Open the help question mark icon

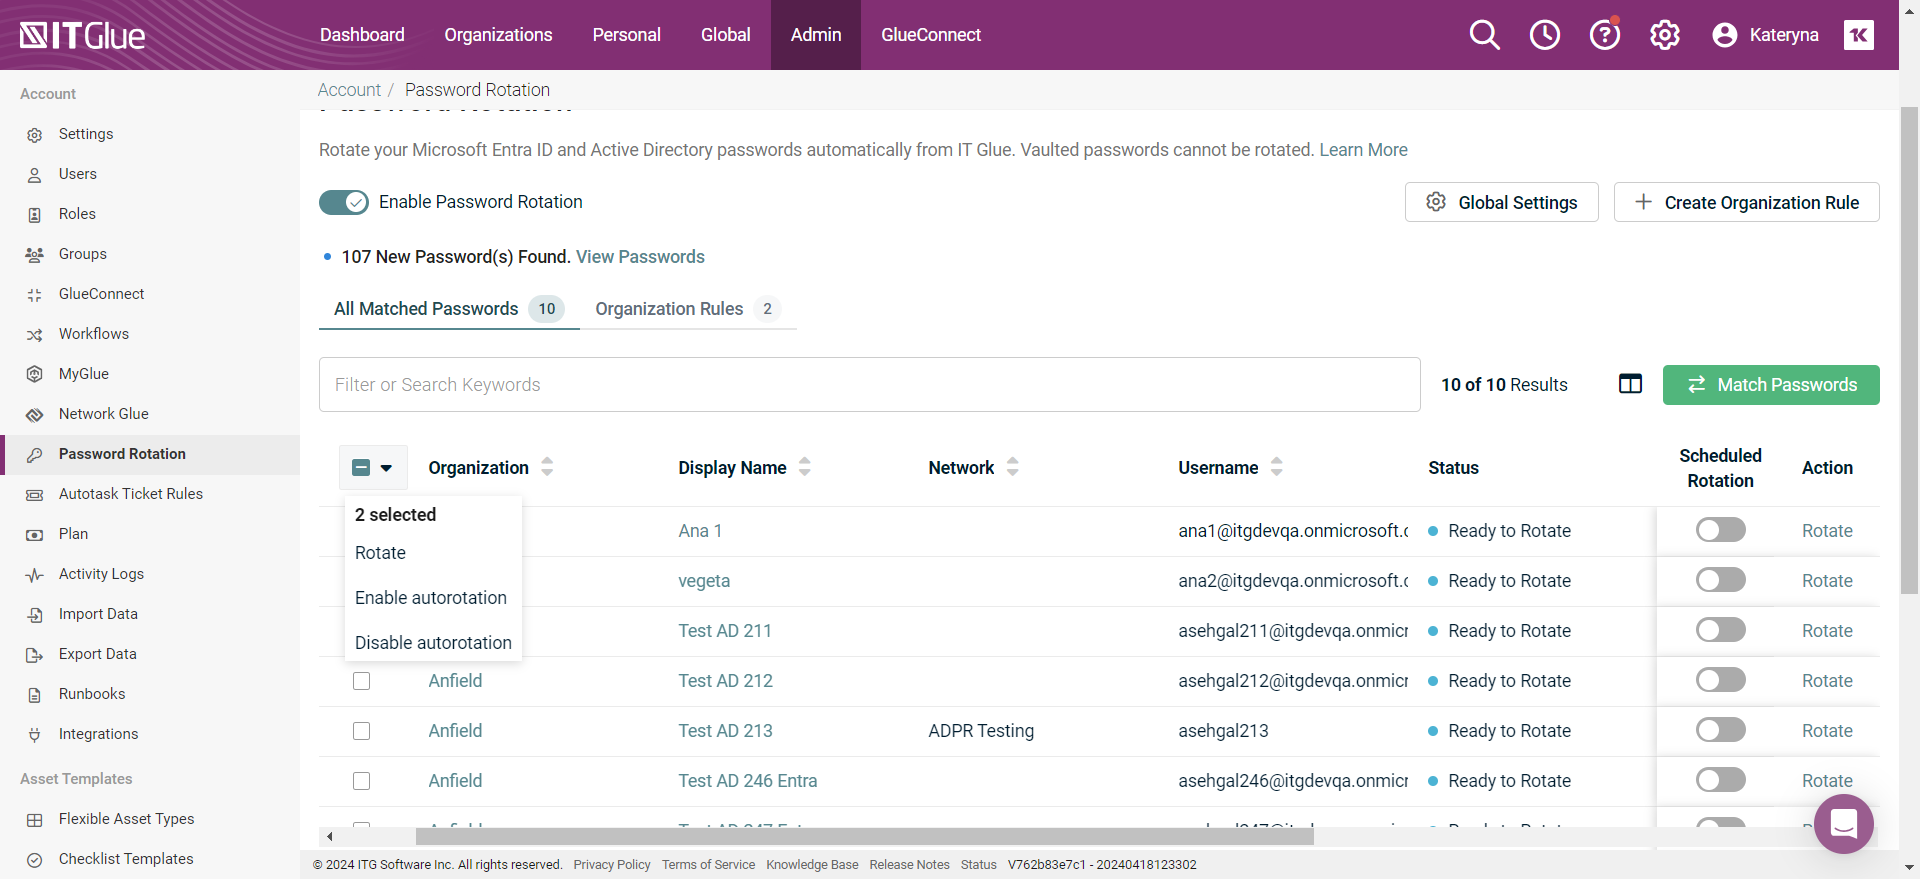pyautogui.click(x=1604, y=35)
